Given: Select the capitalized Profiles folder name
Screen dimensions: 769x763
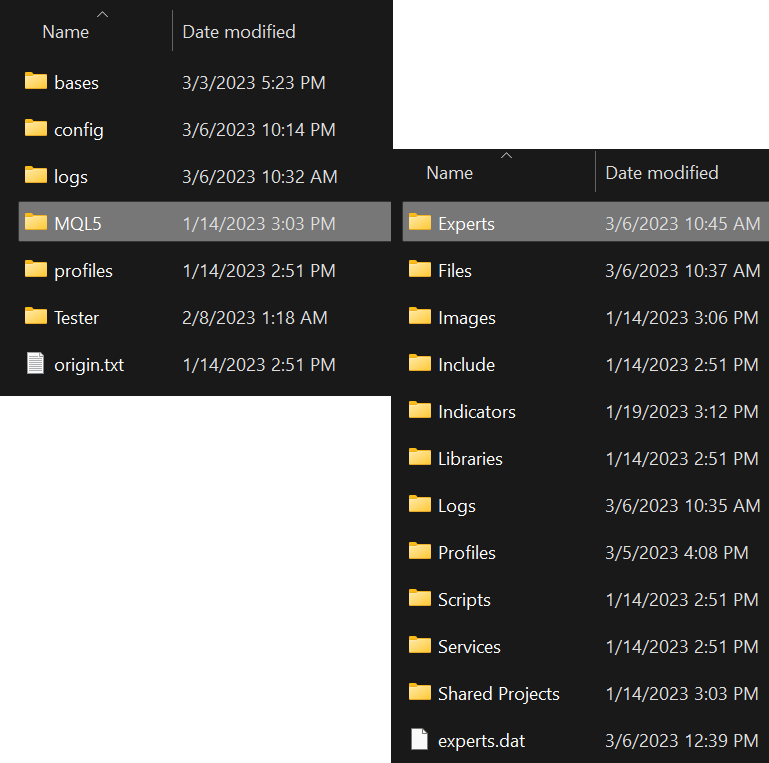Looking at the screenshot, I should click(467, 553).
